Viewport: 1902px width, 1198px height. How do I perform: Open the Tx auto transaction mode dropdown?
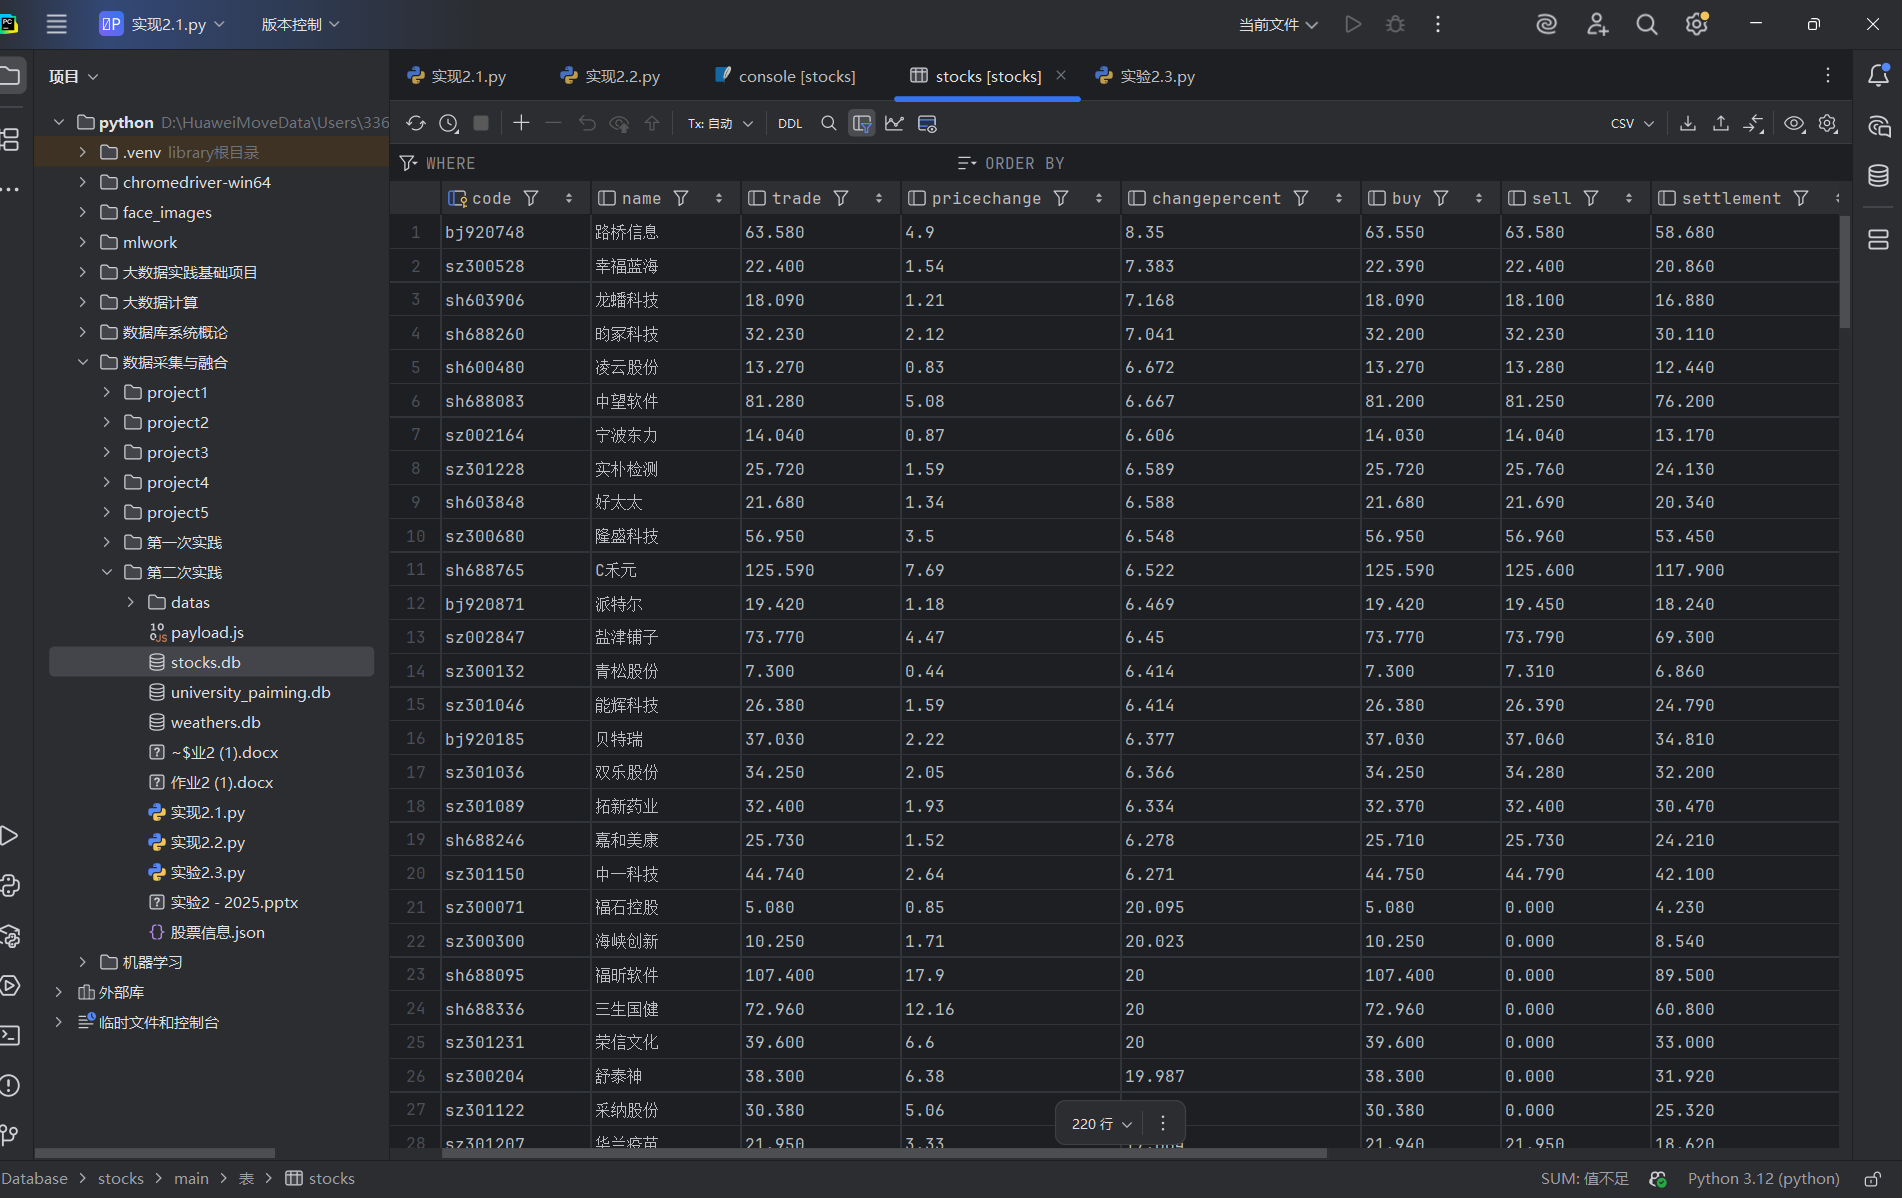tap(720, 123)
